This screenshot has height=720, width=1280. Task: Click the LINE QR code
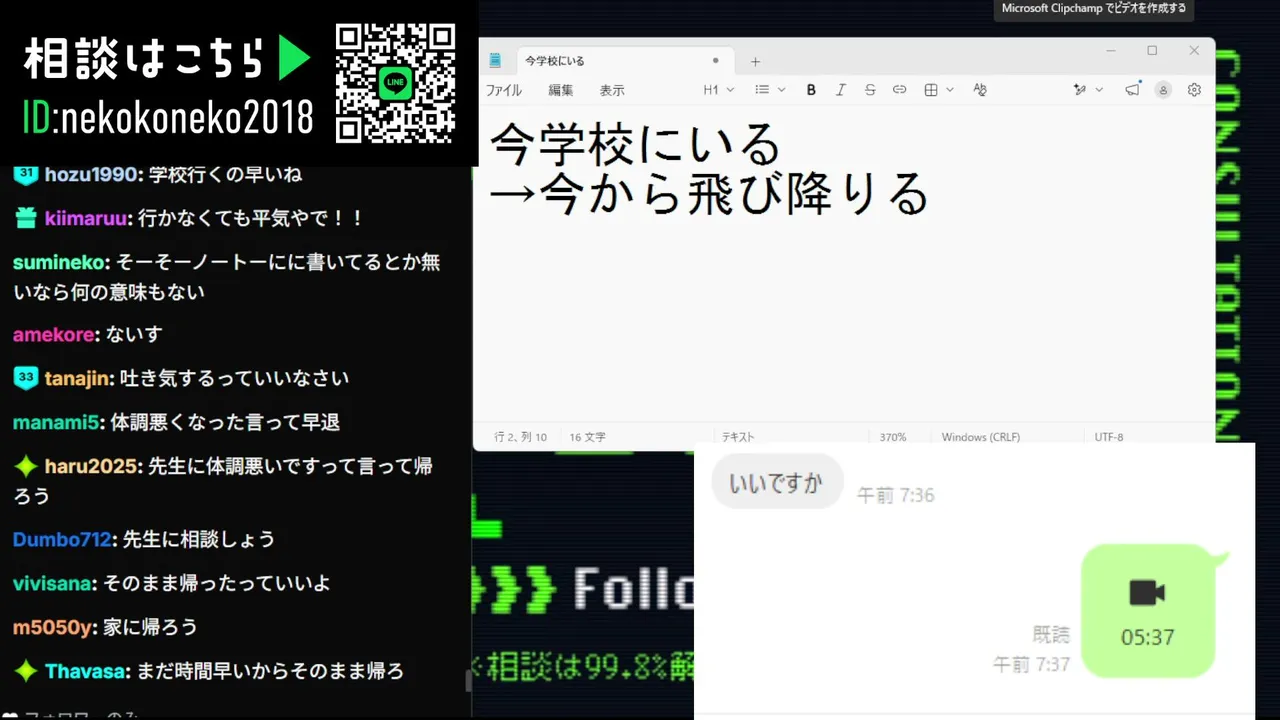pos(396,83)
